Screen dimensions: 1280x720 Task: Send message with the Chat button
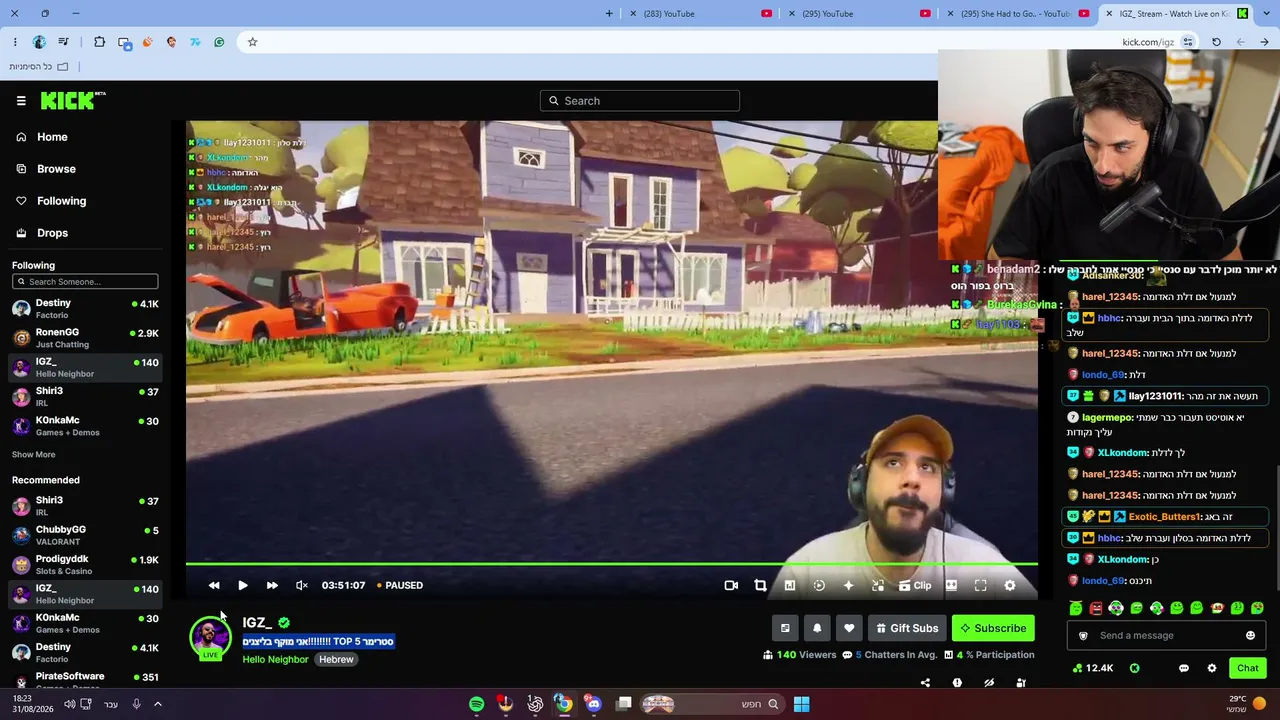(x=1248, y=668)
